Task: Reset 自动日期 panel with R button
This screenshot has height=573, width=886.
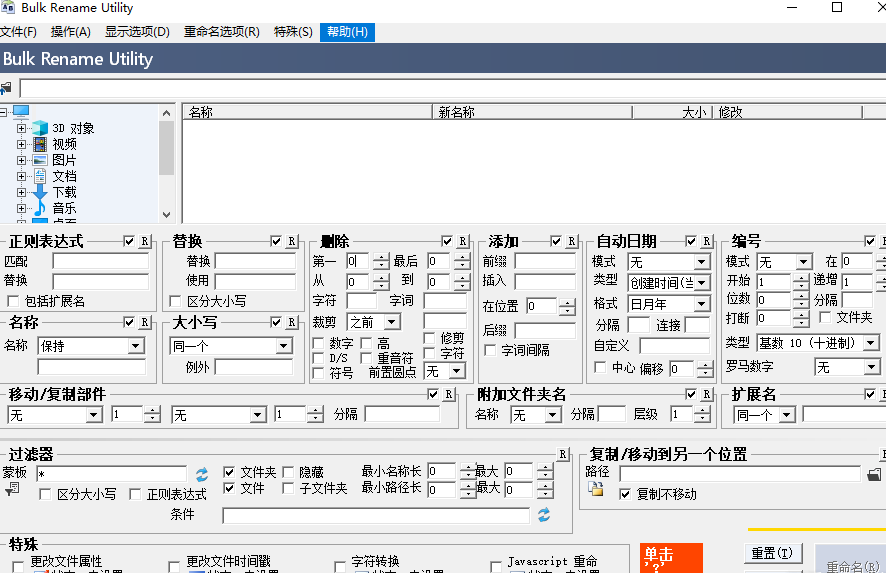Action: click(x=707, y=241)
